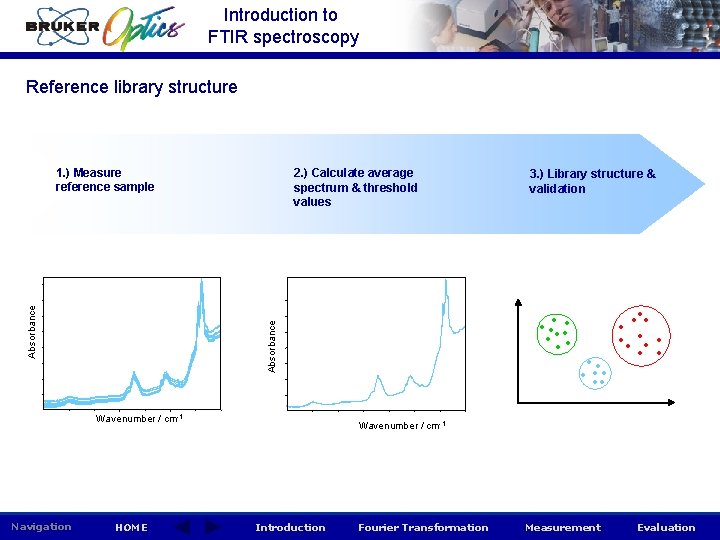Image resolution: width=720 pixels, height=540 pixels.
Task: Click the 'Introduction to FTIR spectroscopy' title
Action: (283, 26)
